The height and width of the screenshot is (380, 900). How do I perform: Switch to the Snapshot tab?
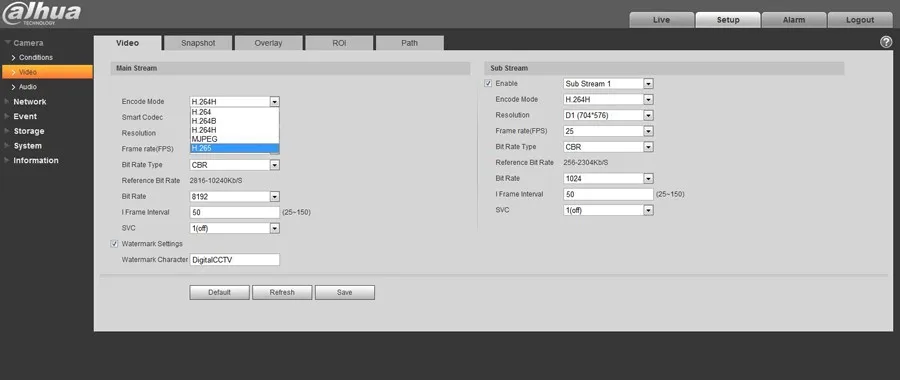(x=198, y=43)
